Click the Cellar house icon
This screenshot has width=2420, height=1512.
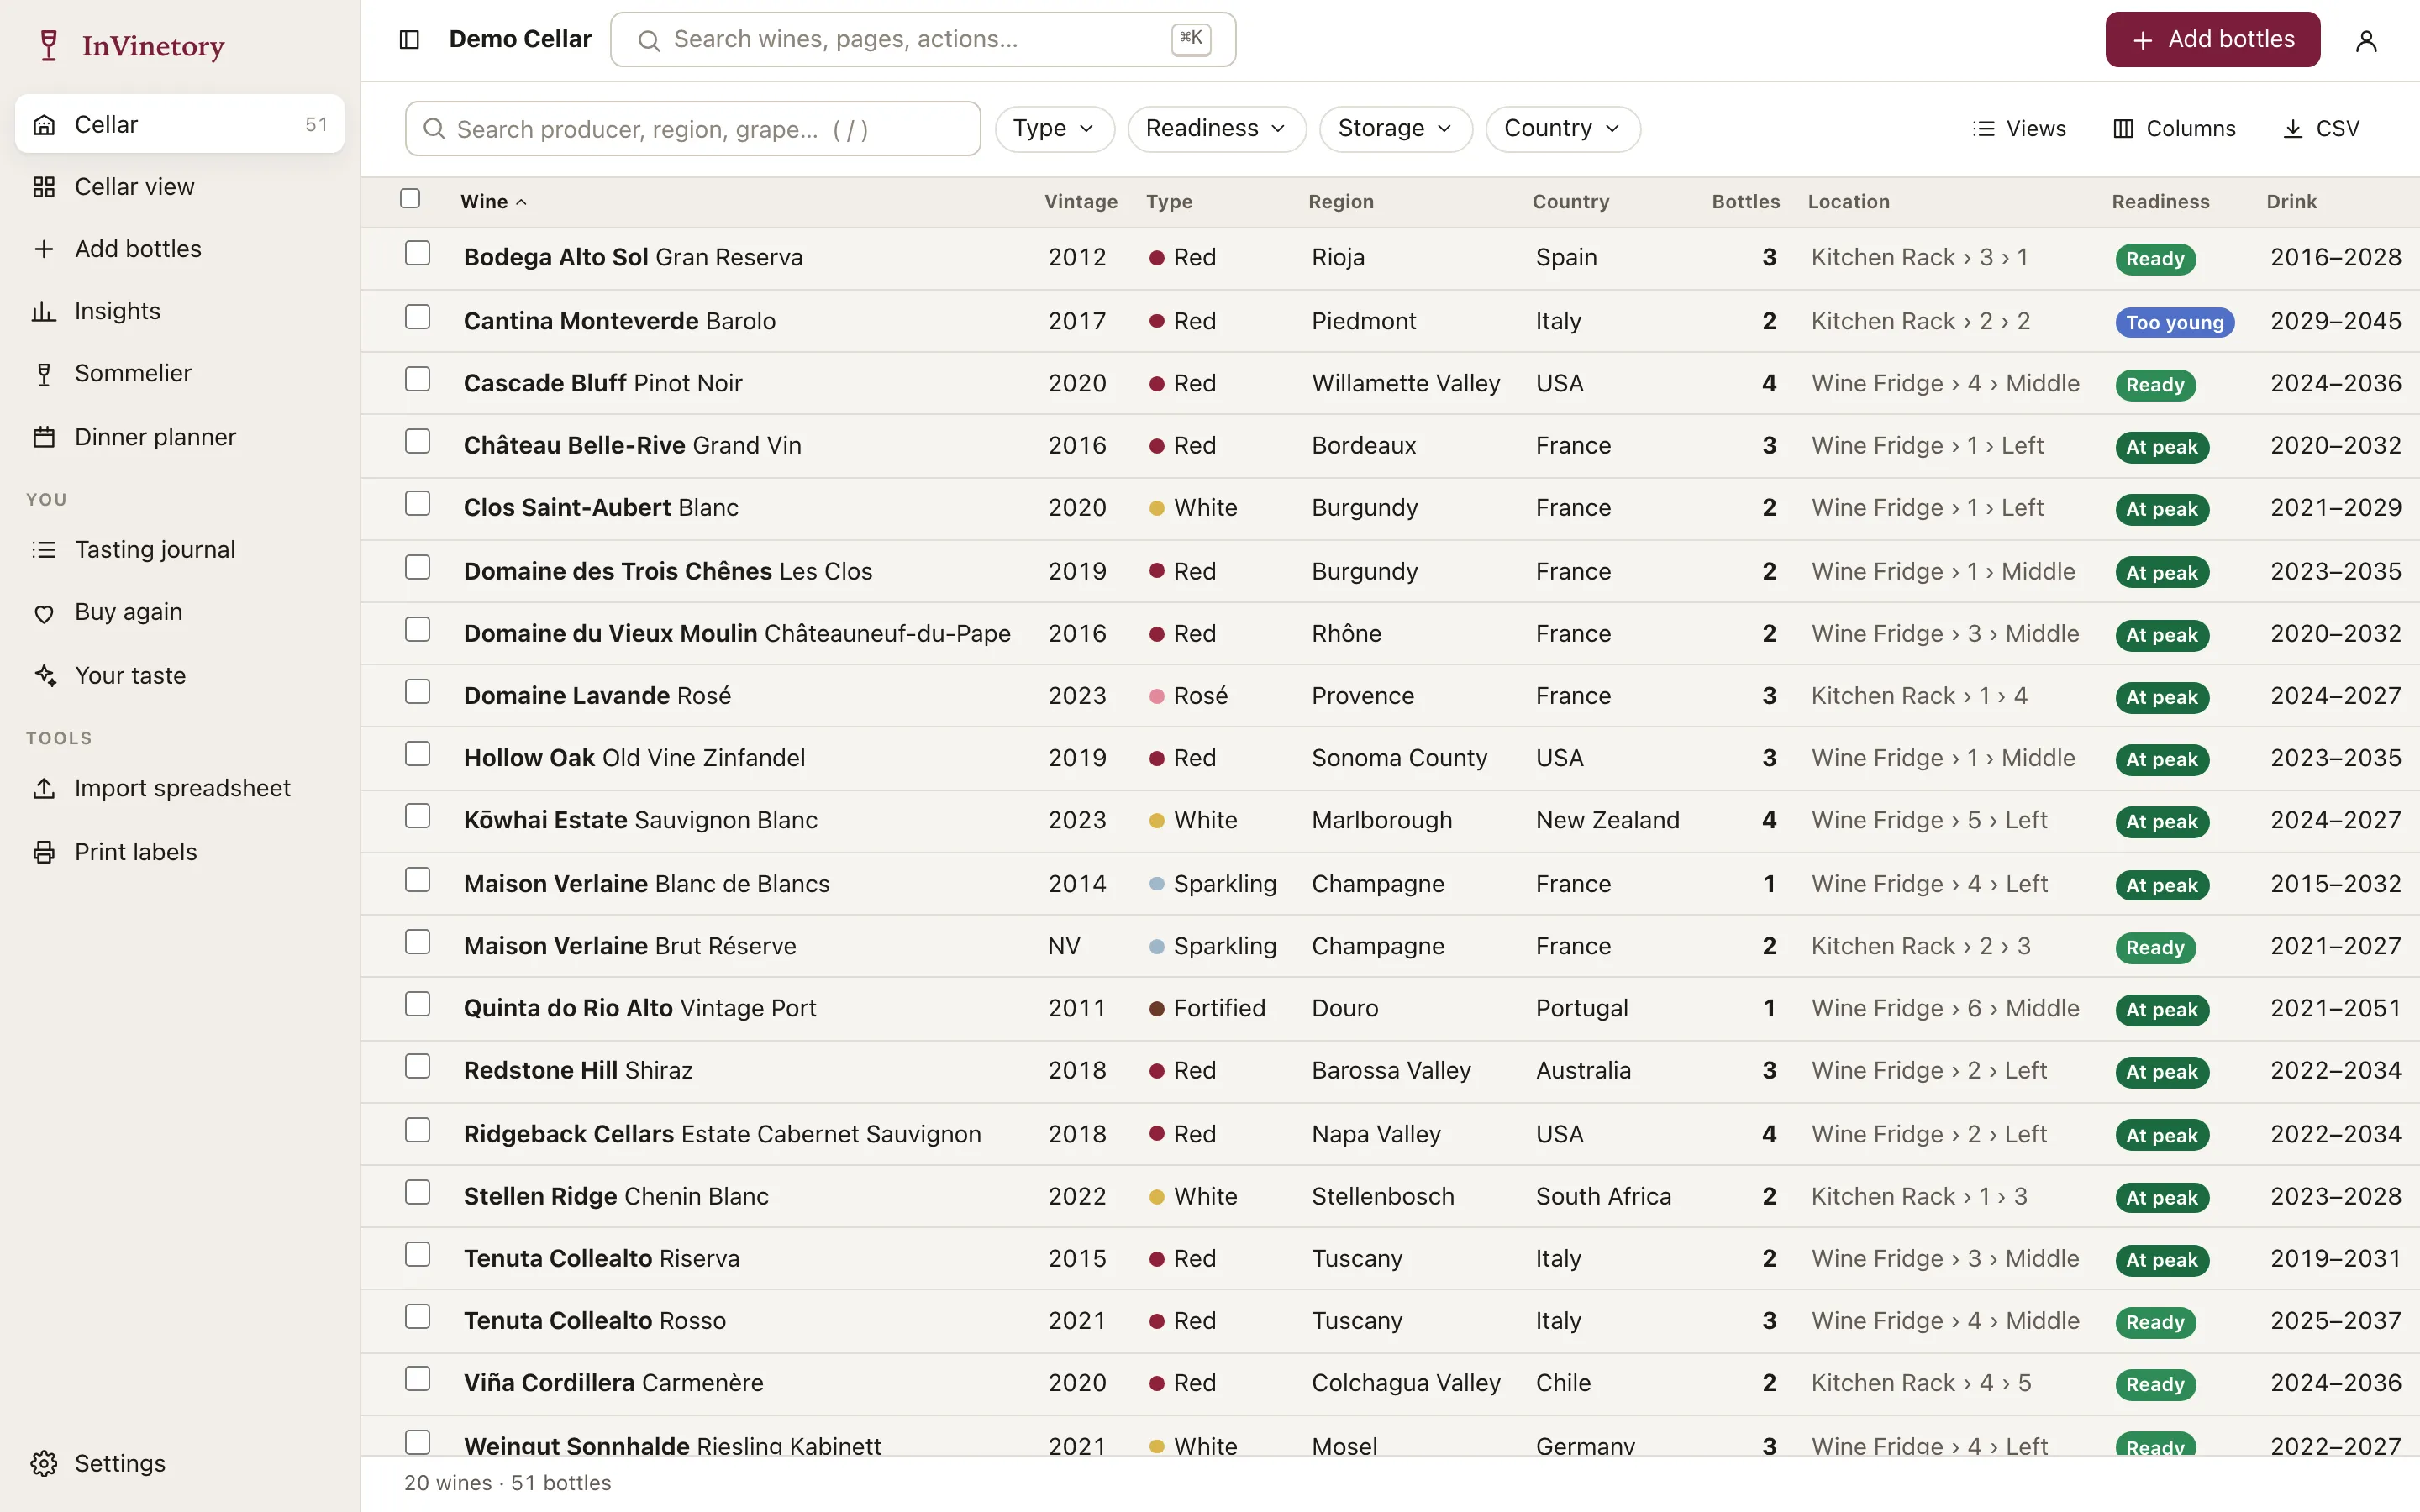[44, 125]
